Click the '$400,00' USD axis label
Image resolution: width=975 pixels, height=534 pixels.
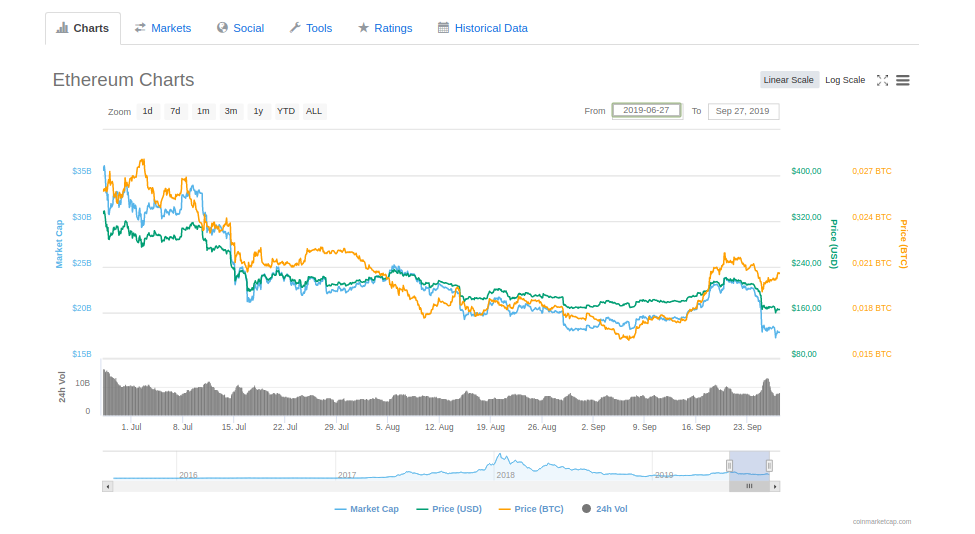[x=806, y=172]
